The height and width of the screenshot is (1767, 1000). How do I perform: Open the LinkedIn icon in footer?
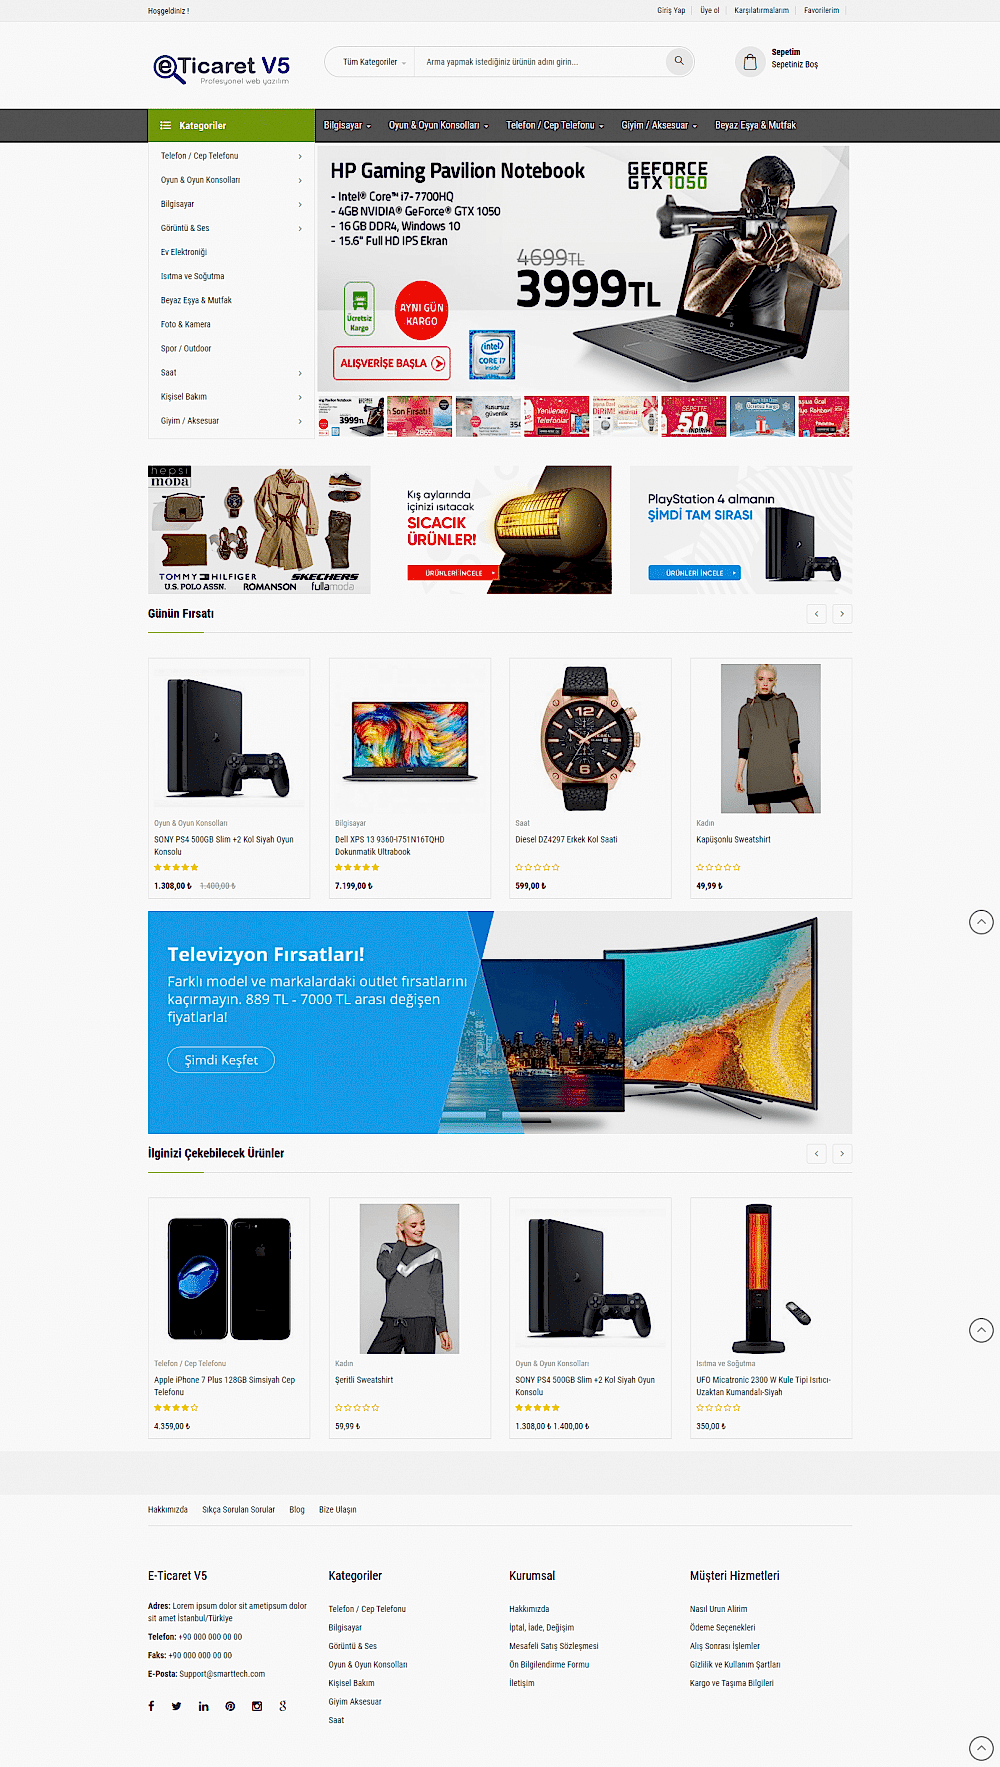pos(203,1706)
